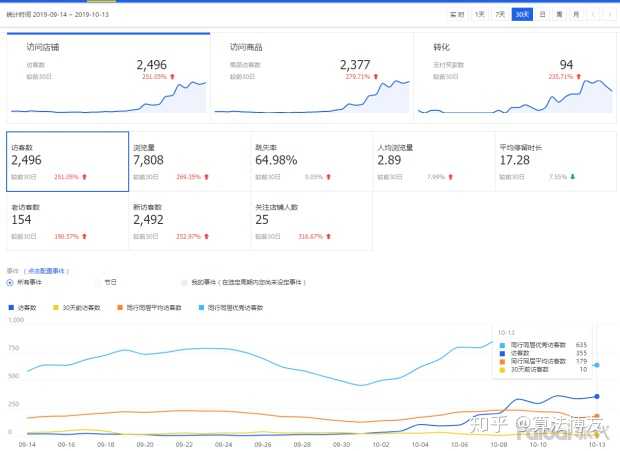Select the 所有事件 radio button

[x=11, y=283]
